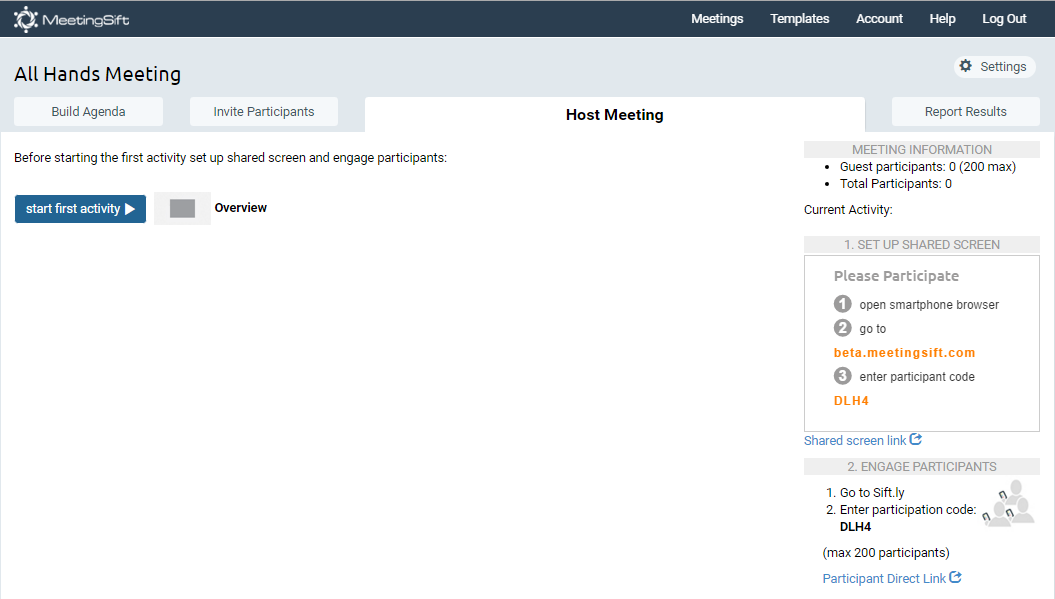Click the MeetingSift logo icon
Screen dimensions: 1055x599
click(26, 19)
